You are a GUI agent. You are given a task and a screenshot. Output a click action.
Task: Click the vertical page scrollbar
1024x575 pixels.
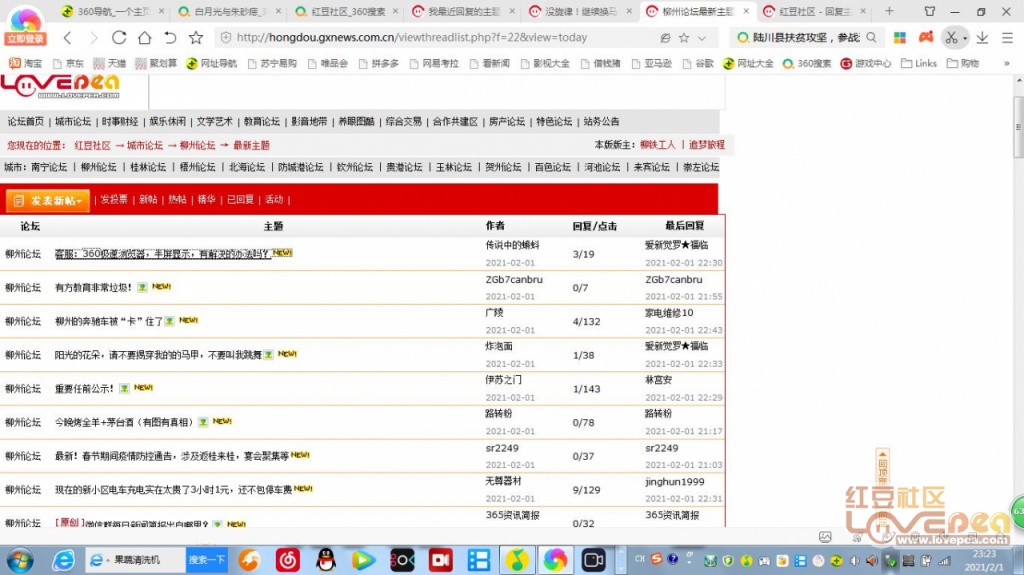(1018, 128)
